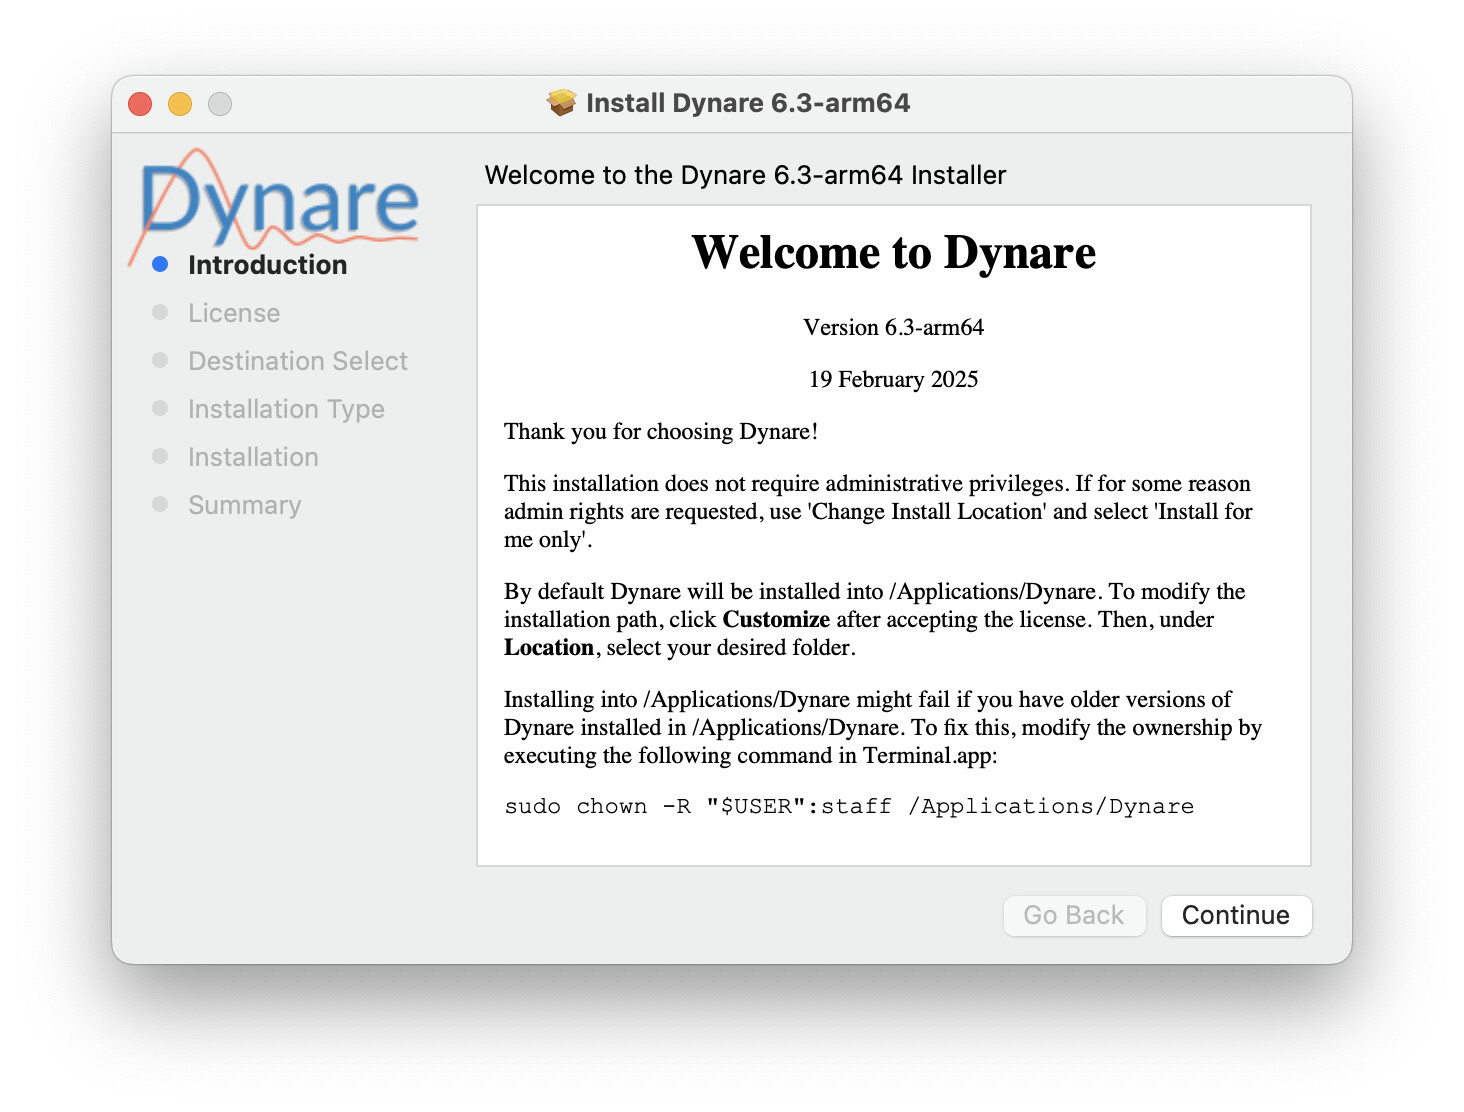Select the Installation step in sidebar
The height and width of the screenshot is (1112, 1464).
tap(253, 457)
